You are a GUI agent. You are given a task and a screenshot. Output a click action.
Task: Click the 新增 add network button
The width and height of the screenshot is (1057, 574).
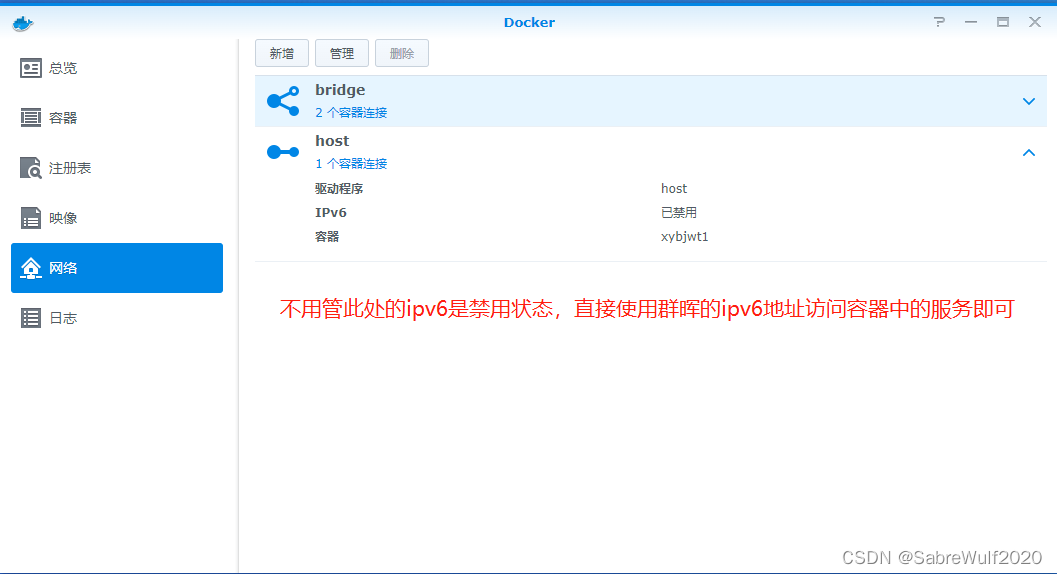[x=282, y=53]
